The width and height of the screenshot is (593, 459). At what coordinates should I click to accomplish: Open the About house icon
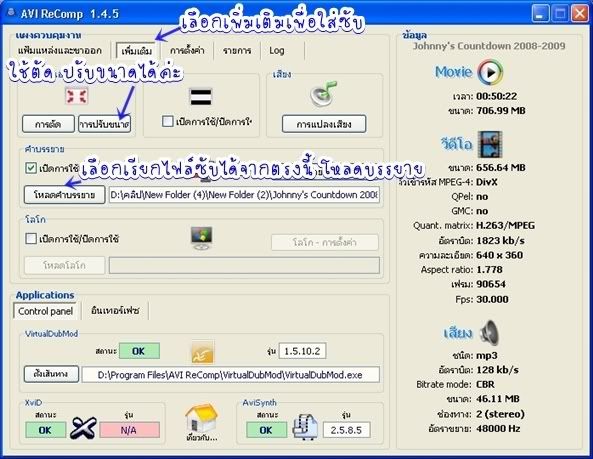point(202,422)
